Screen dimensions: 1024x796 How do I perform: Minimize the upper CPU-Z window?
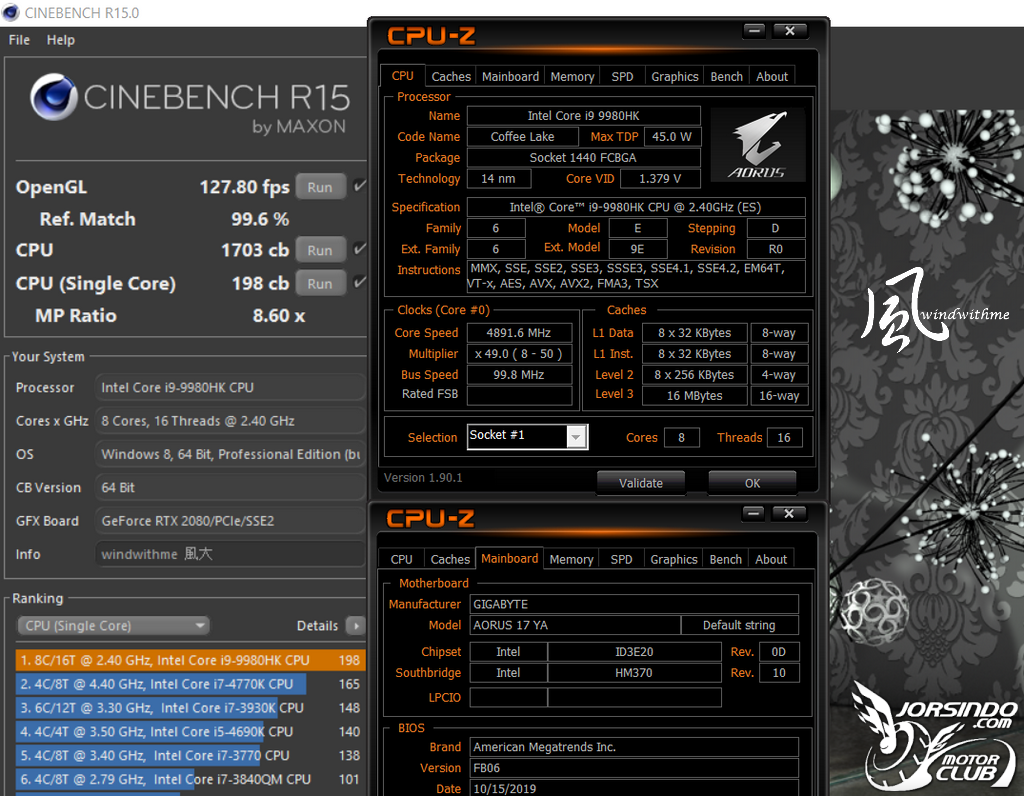point(754,31)
